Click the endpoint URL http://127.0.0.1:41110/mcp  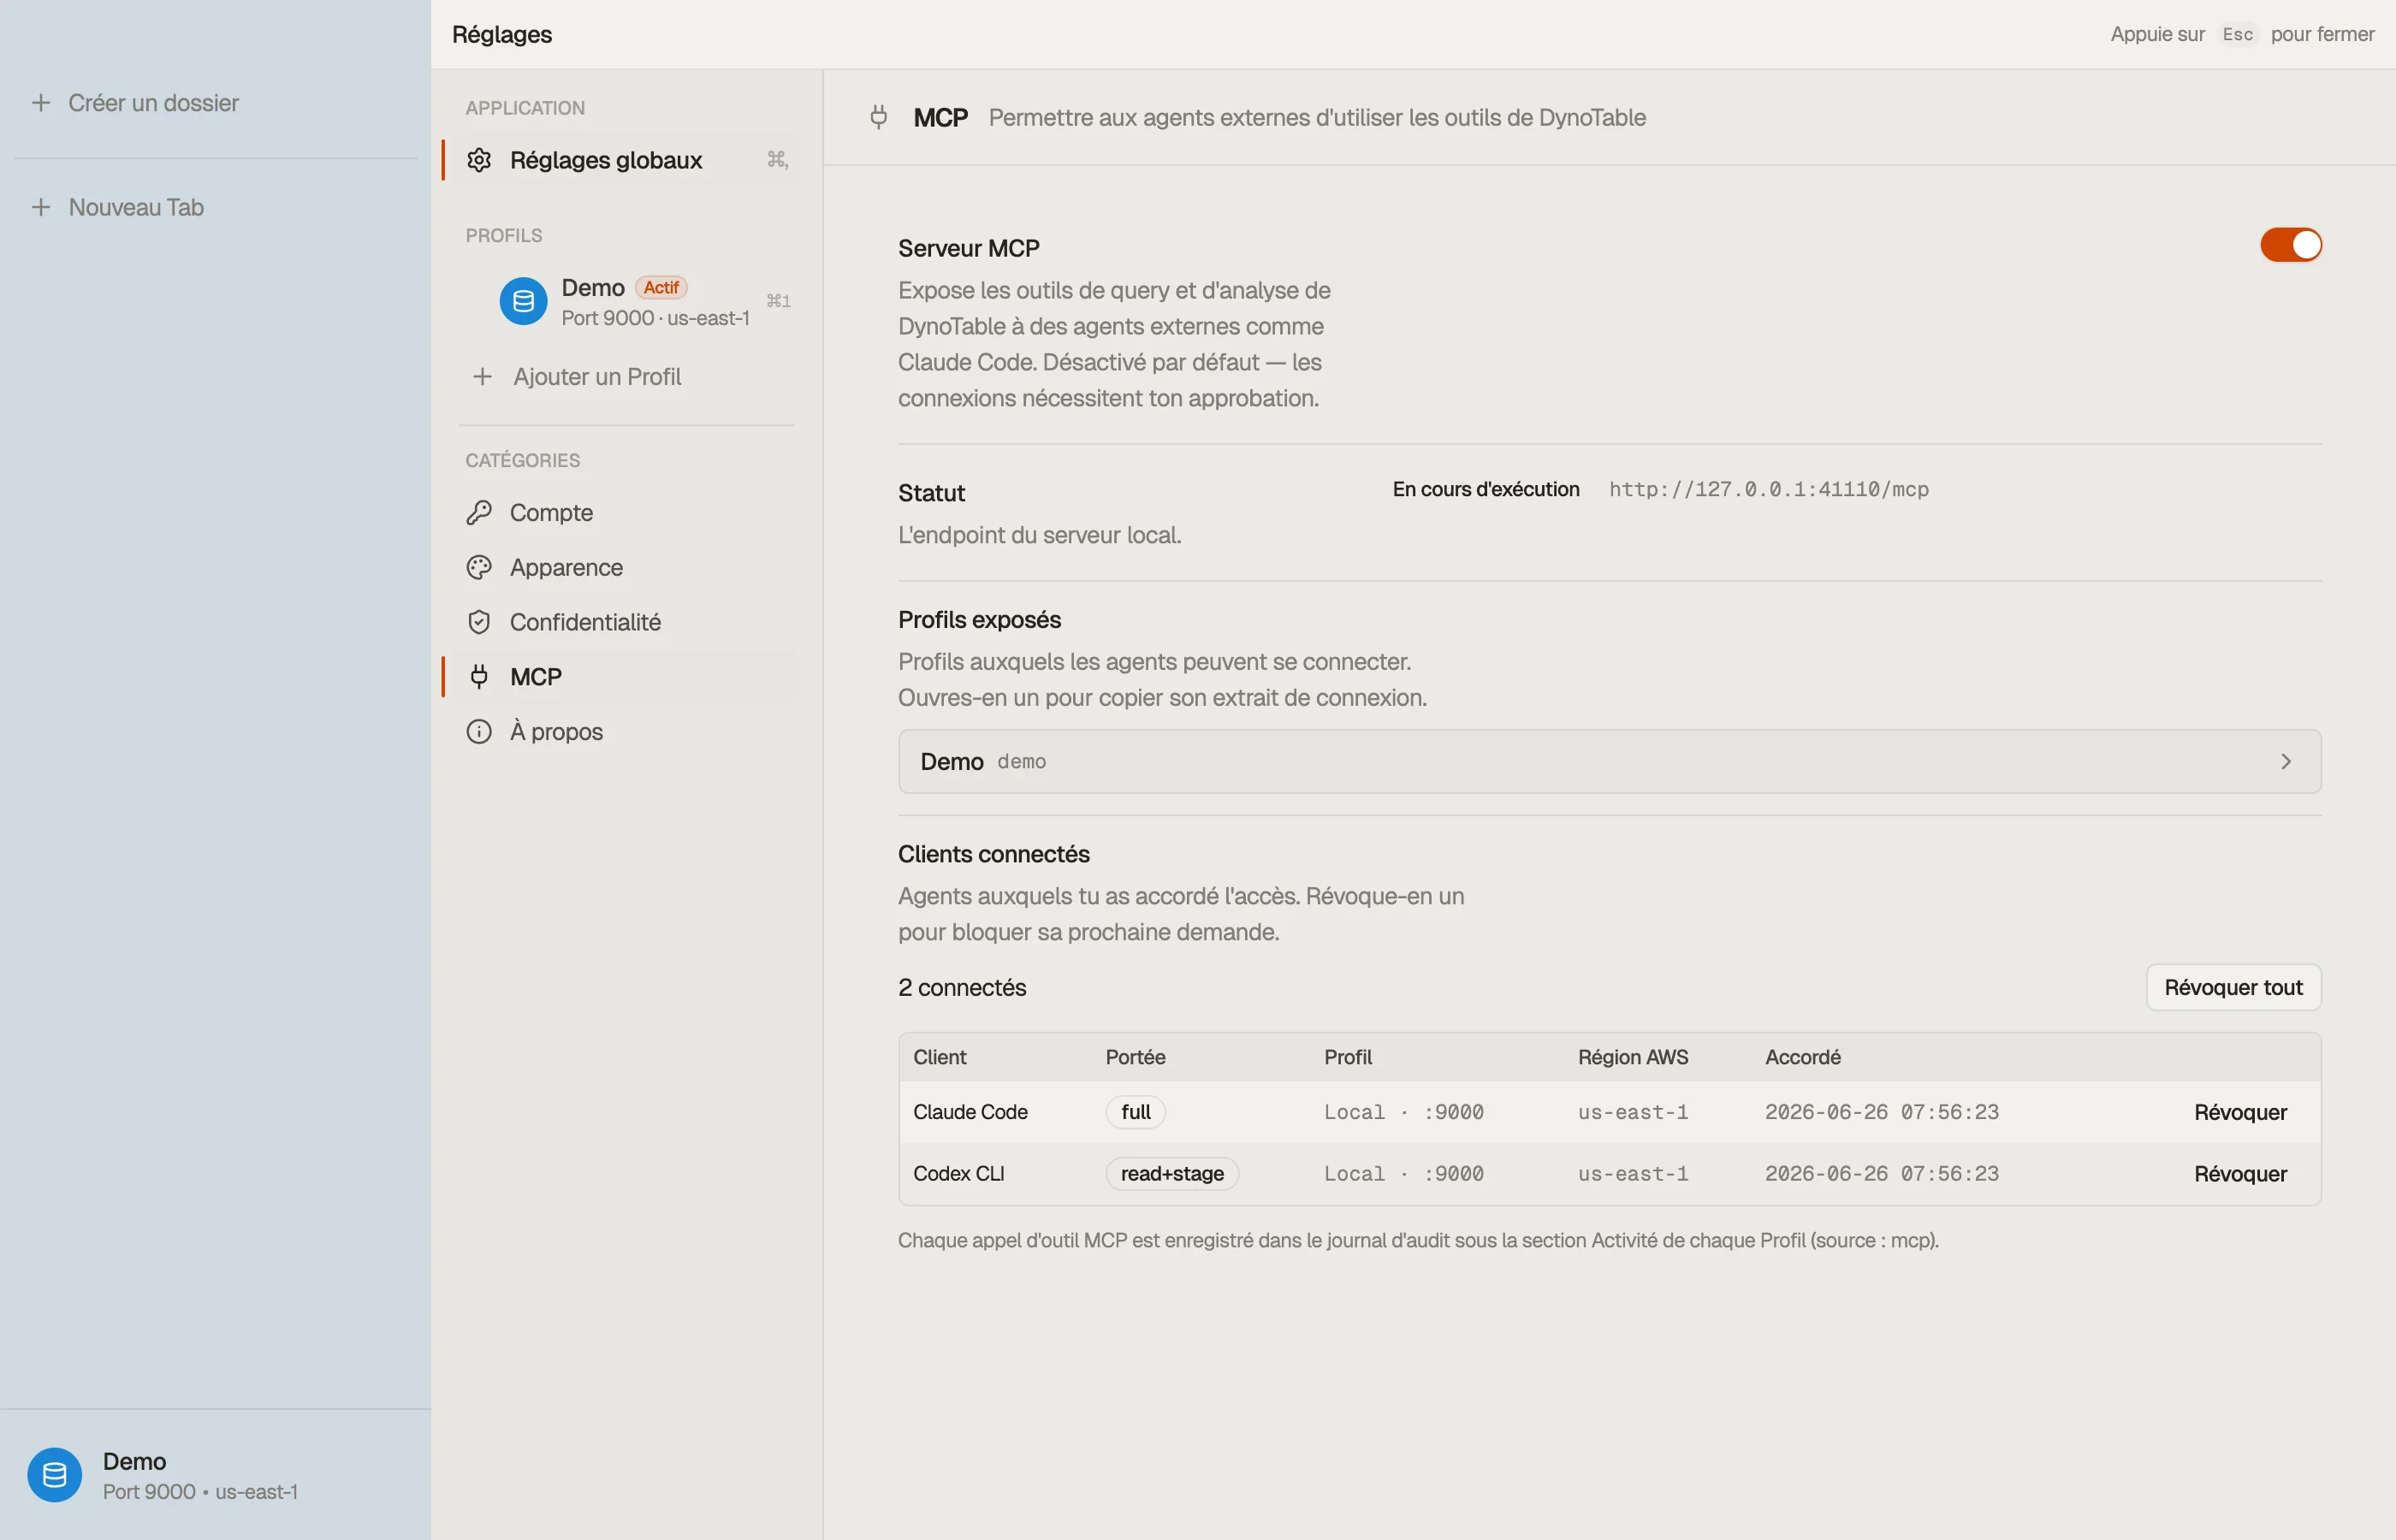[1768, 490]
